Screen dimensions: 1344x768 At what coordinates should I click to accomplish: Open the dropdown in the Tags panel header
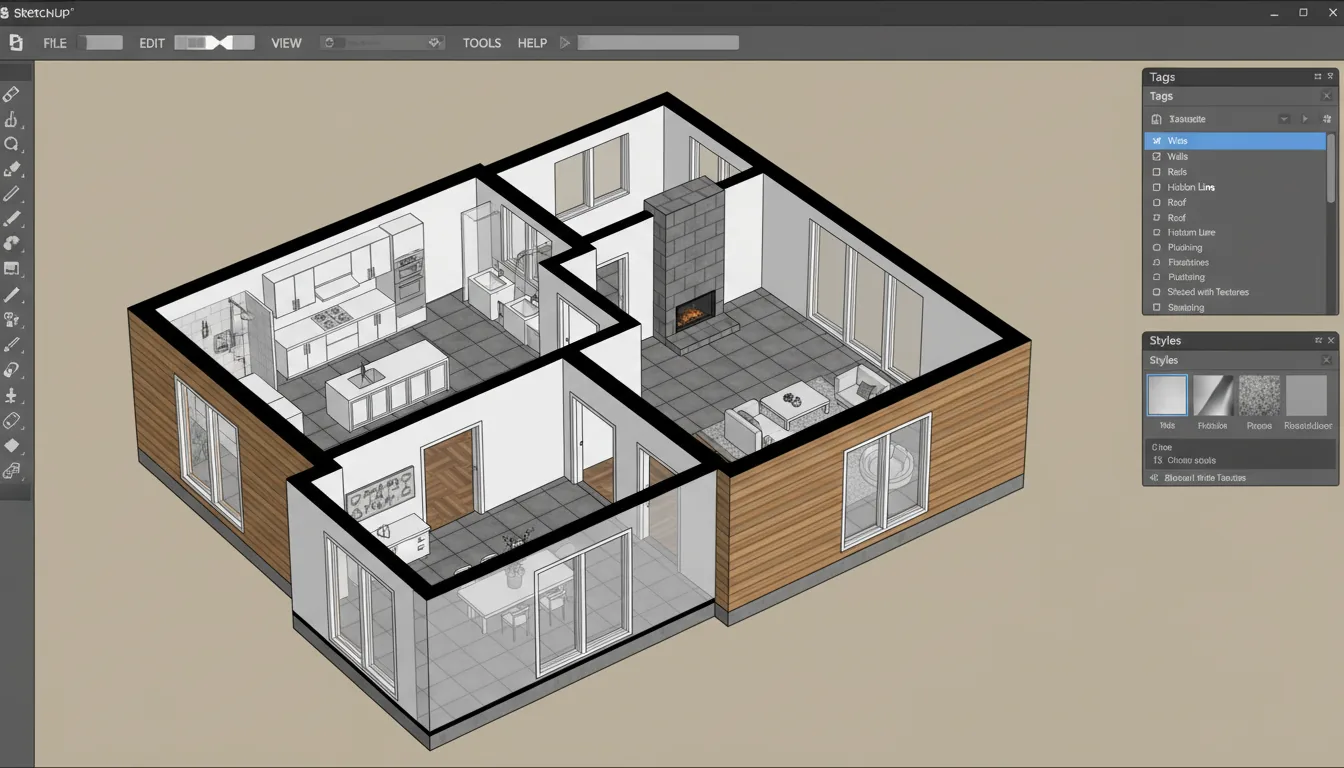1284,118
